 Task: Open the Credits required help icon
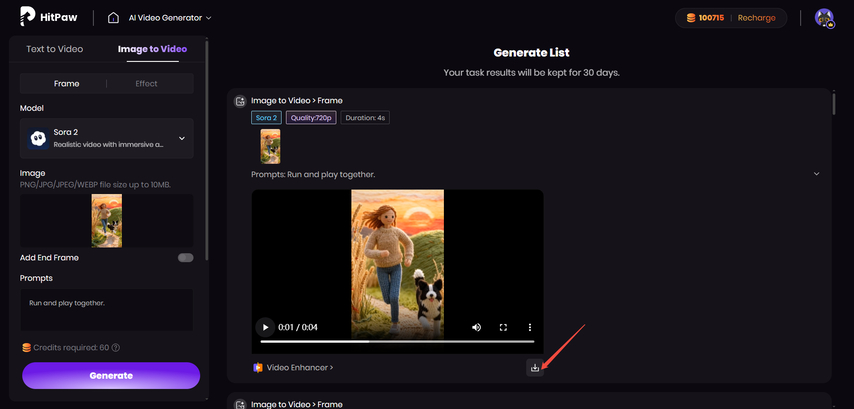click(115, 347)
